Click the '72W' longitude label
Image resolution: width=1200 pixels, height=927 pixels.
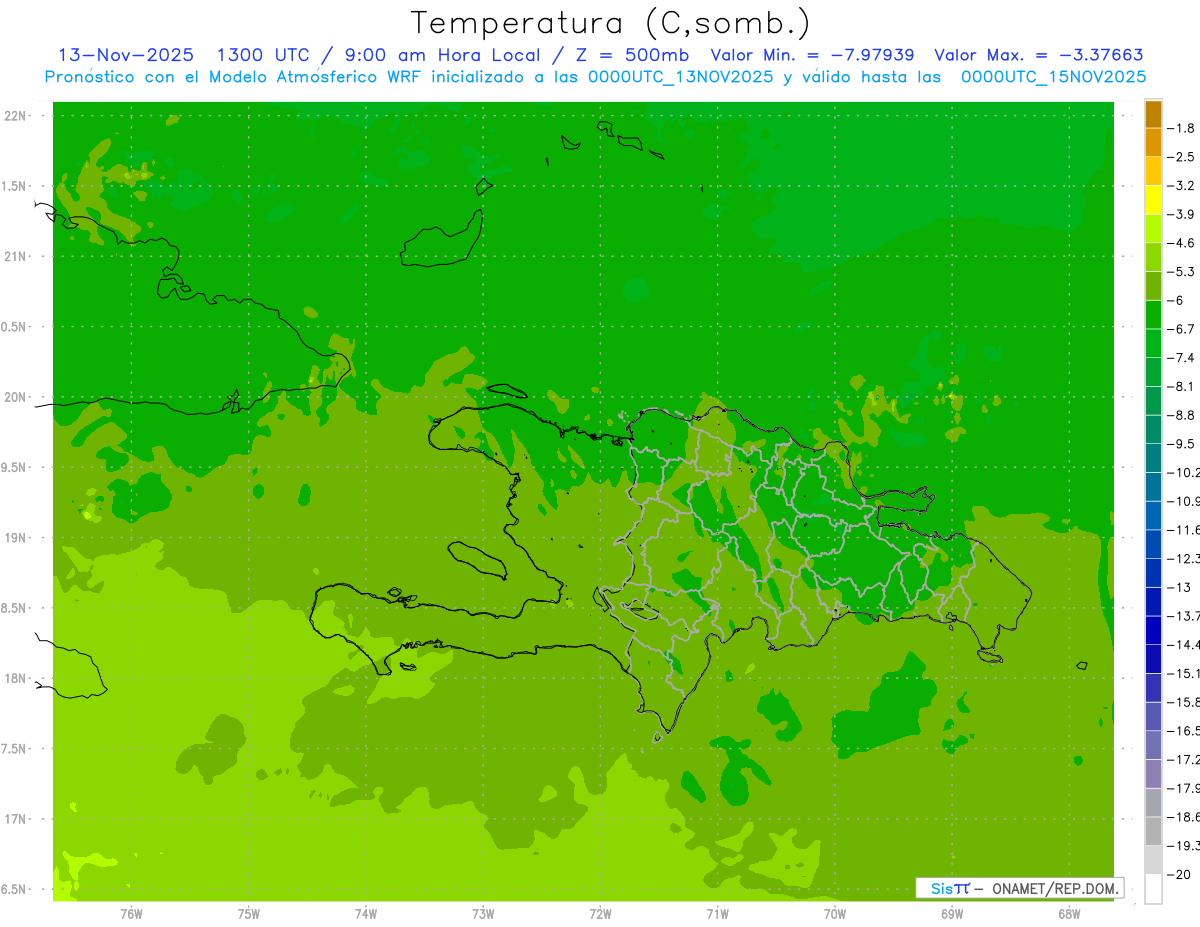tap(600, 913)
